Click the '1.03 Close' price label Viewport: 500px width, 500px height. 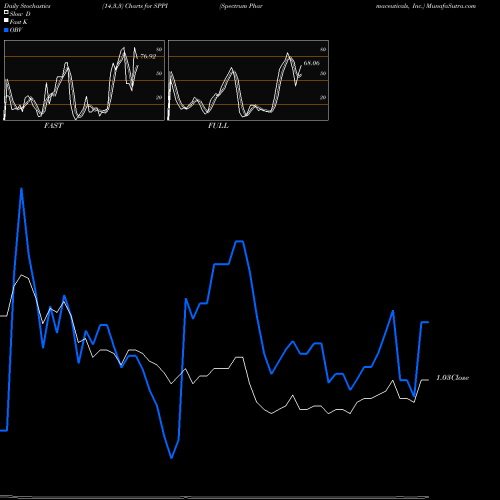pos(453,378)
